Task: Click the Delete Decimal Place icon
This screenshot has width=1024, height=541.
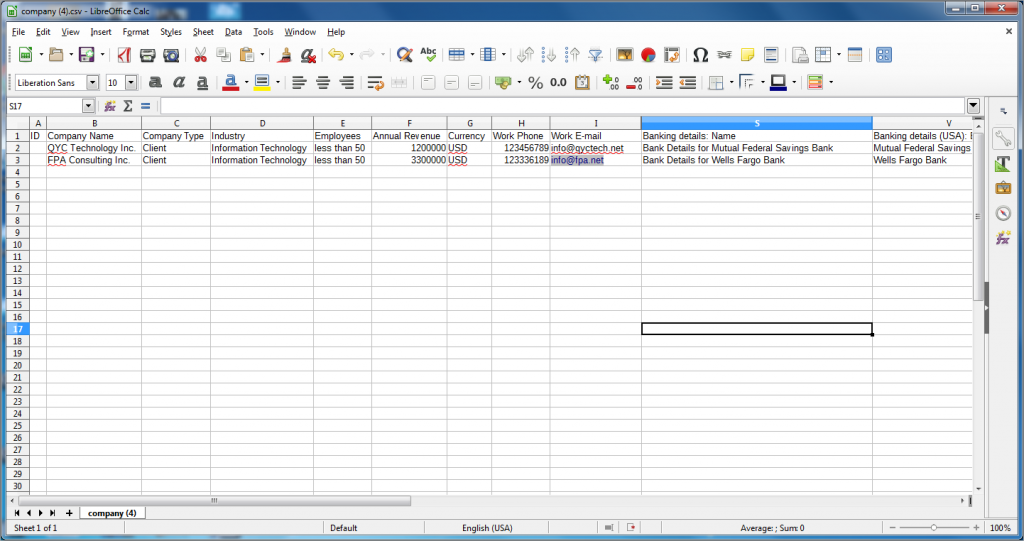Action: click(634, 82)
